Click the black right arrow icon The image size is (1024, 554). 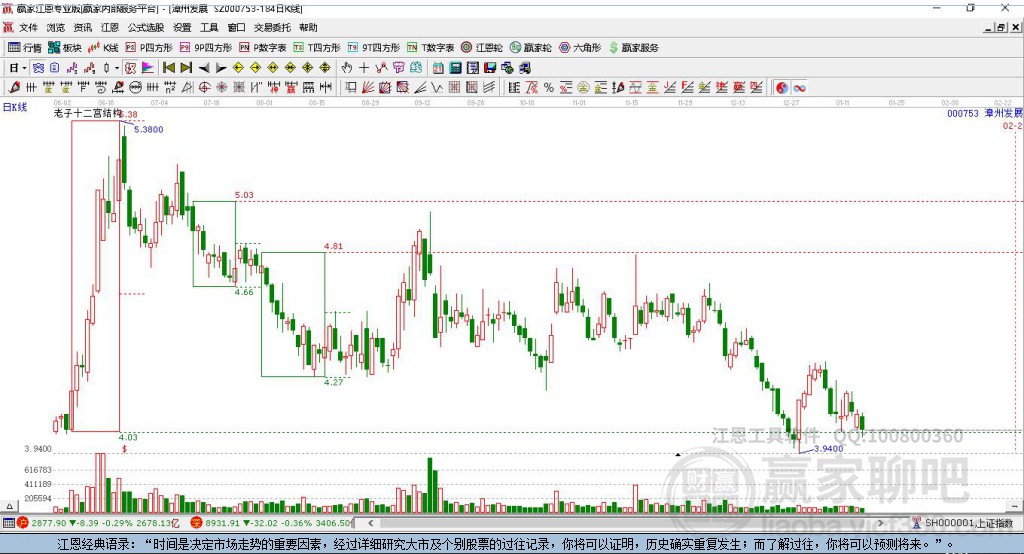tap(221, 68)
